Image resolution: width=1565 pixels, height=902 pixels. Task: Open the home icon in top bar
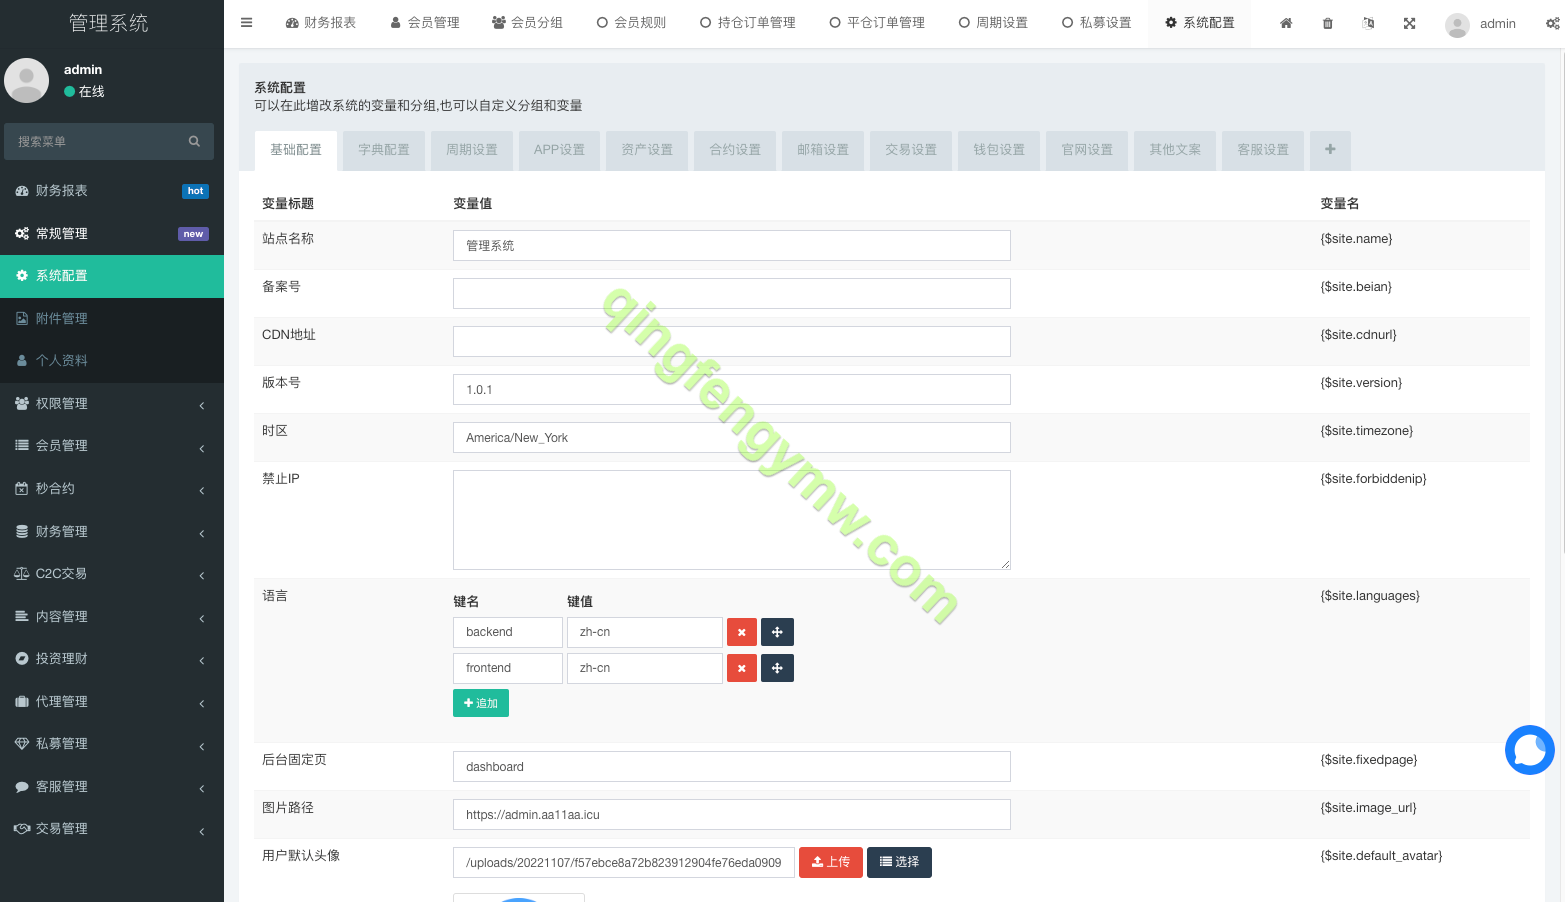(1286, 23)
